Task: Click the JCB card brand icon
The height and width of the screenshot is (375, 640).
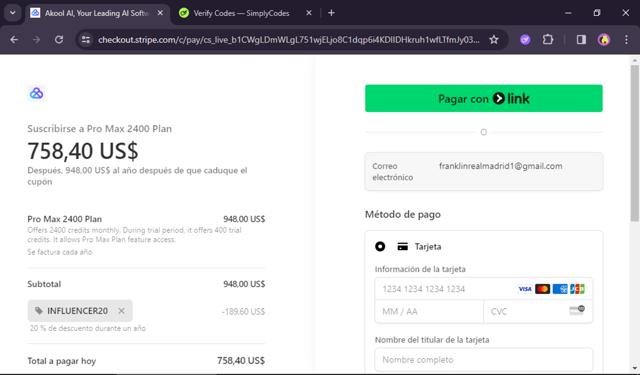Action: click(x=577, y=289)
